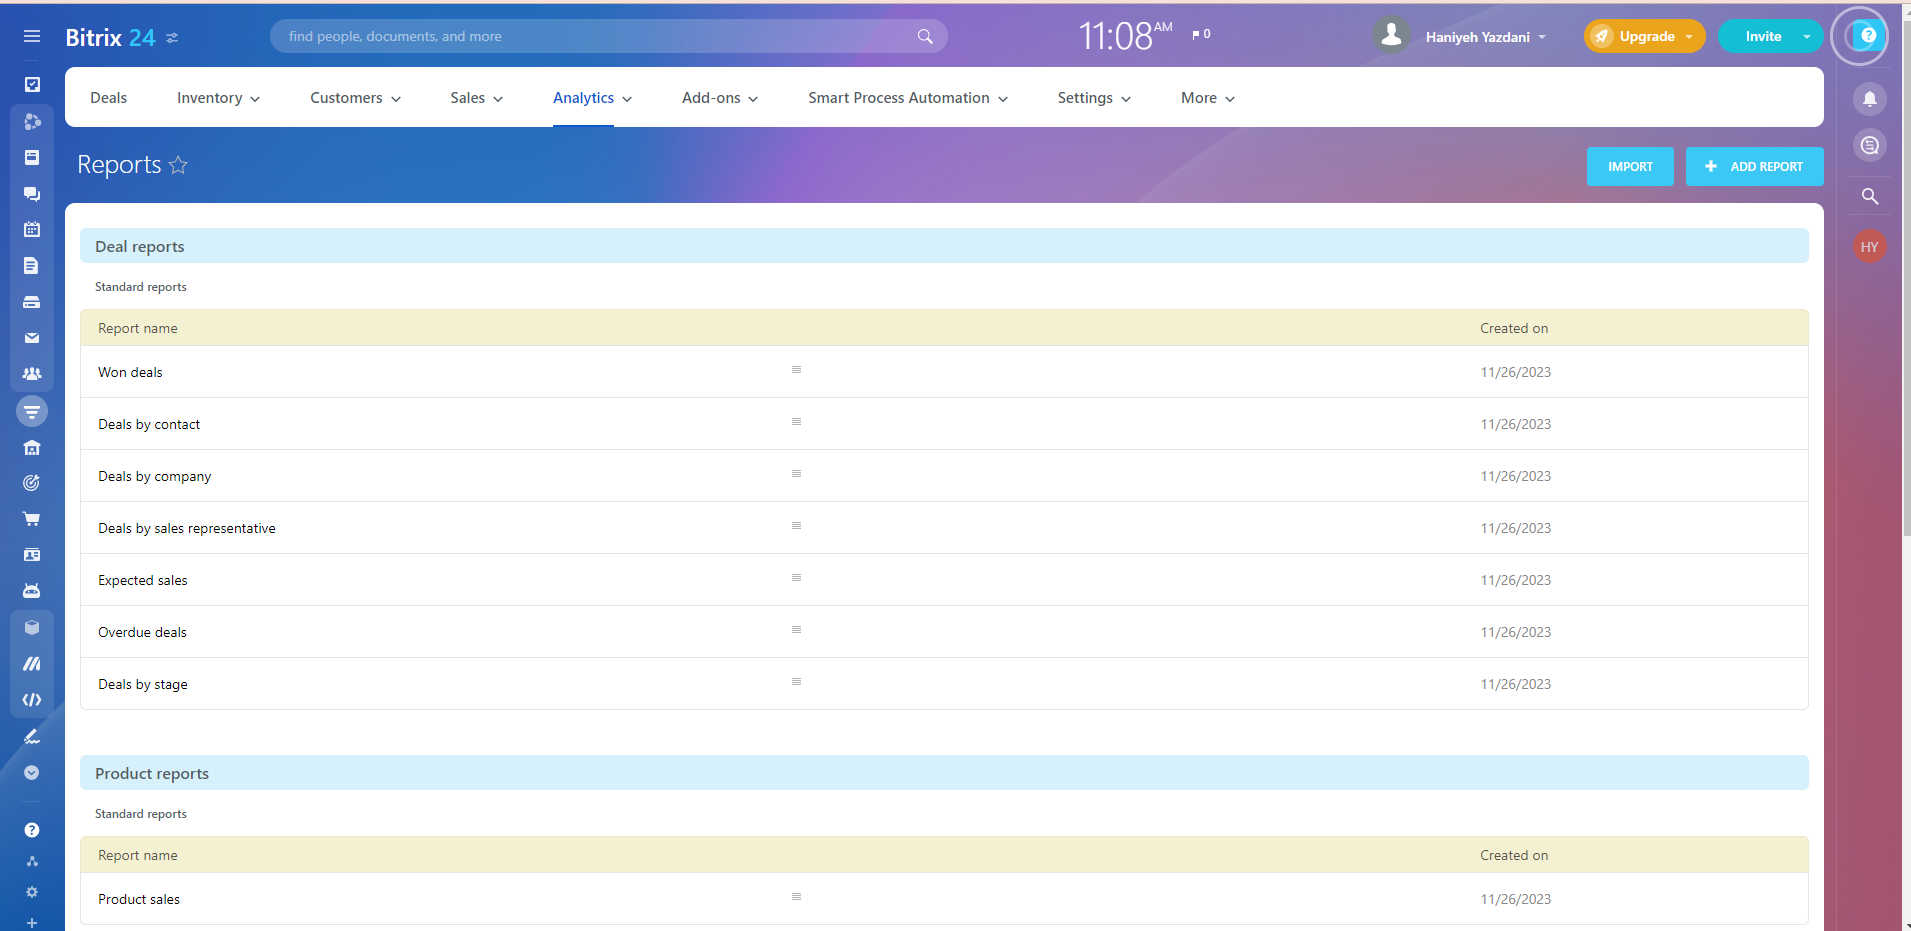Open Workgroups people icon in sidebar
Screen dimensions: 1911x931
(x=32, y=374)
